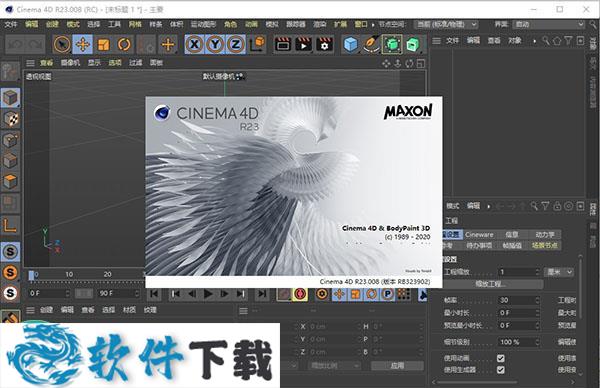
Task: Activate the Scale tool cube icon
Action: tap(104, 45)
